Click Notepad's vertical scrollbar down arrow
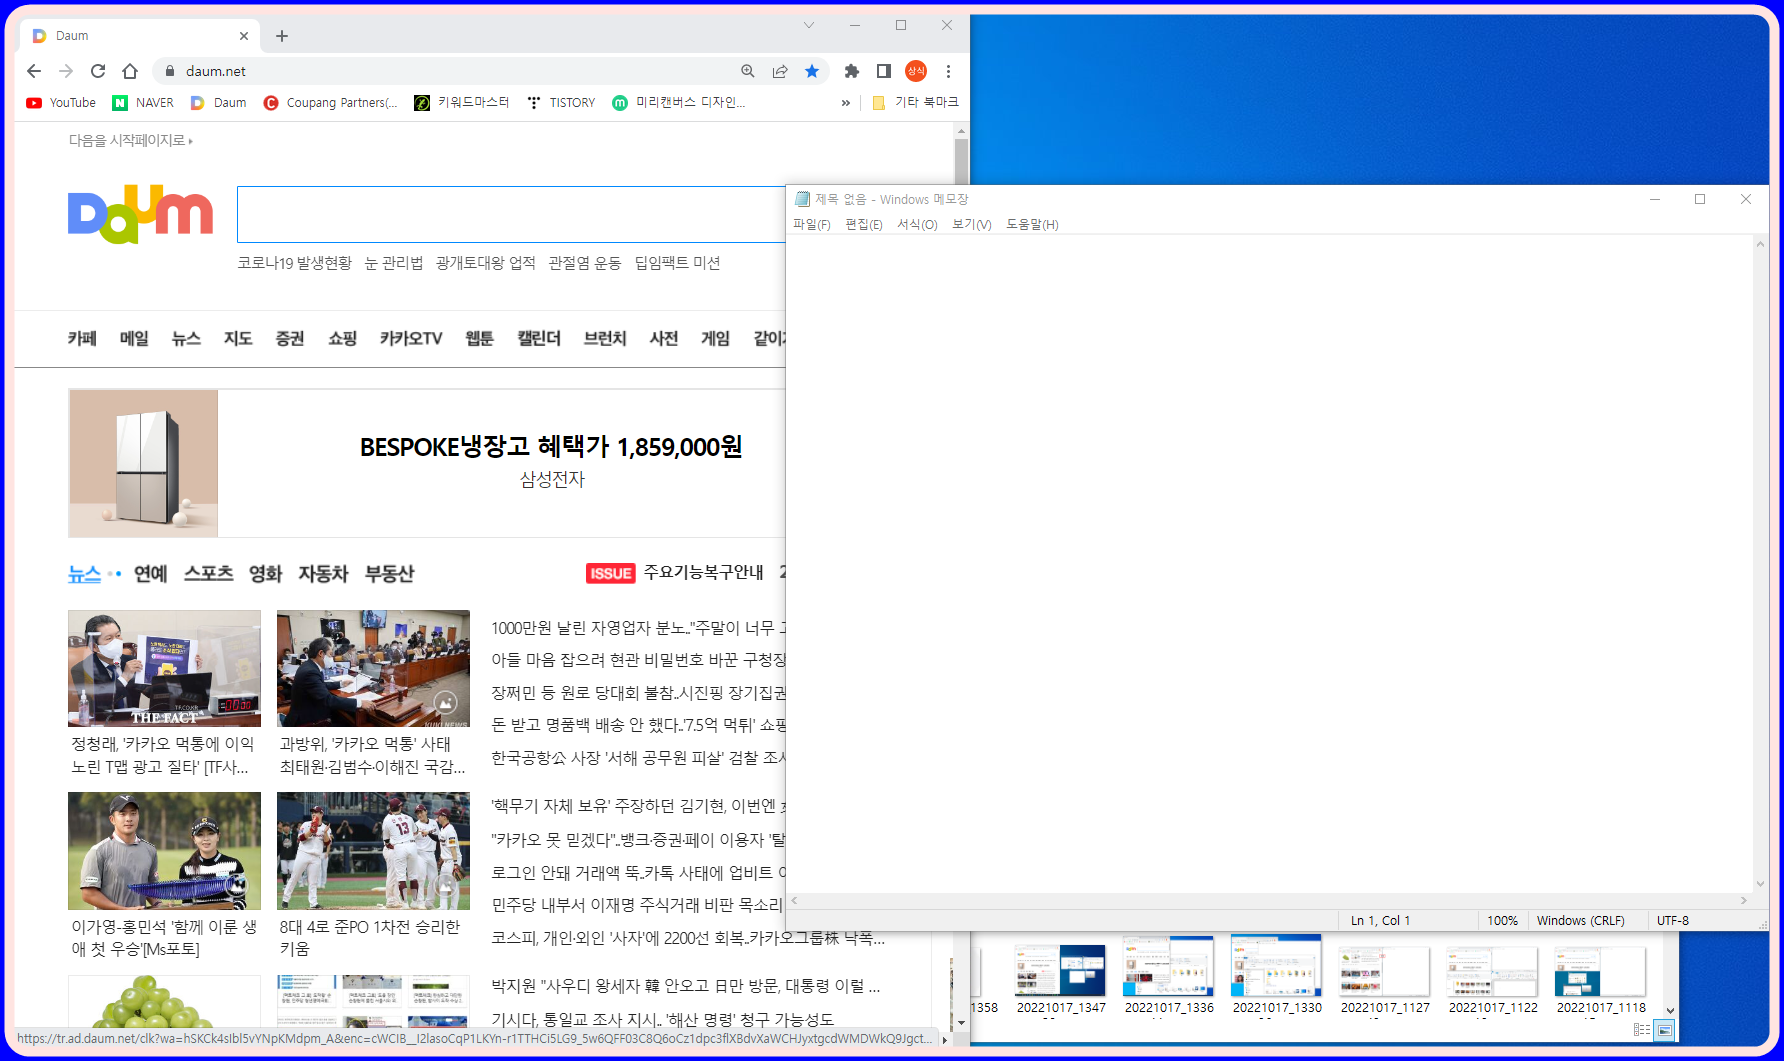This screenshot has width=1784, height=1061. coord(1761,884)
